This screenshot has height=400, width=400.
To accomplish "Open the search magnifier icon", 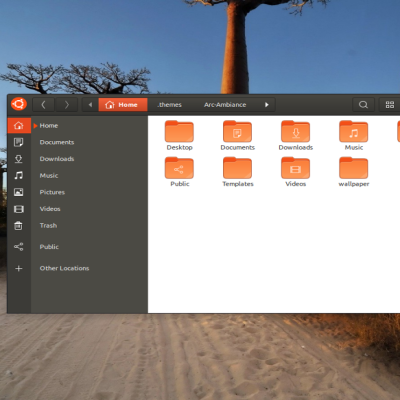I will point(363,105).
